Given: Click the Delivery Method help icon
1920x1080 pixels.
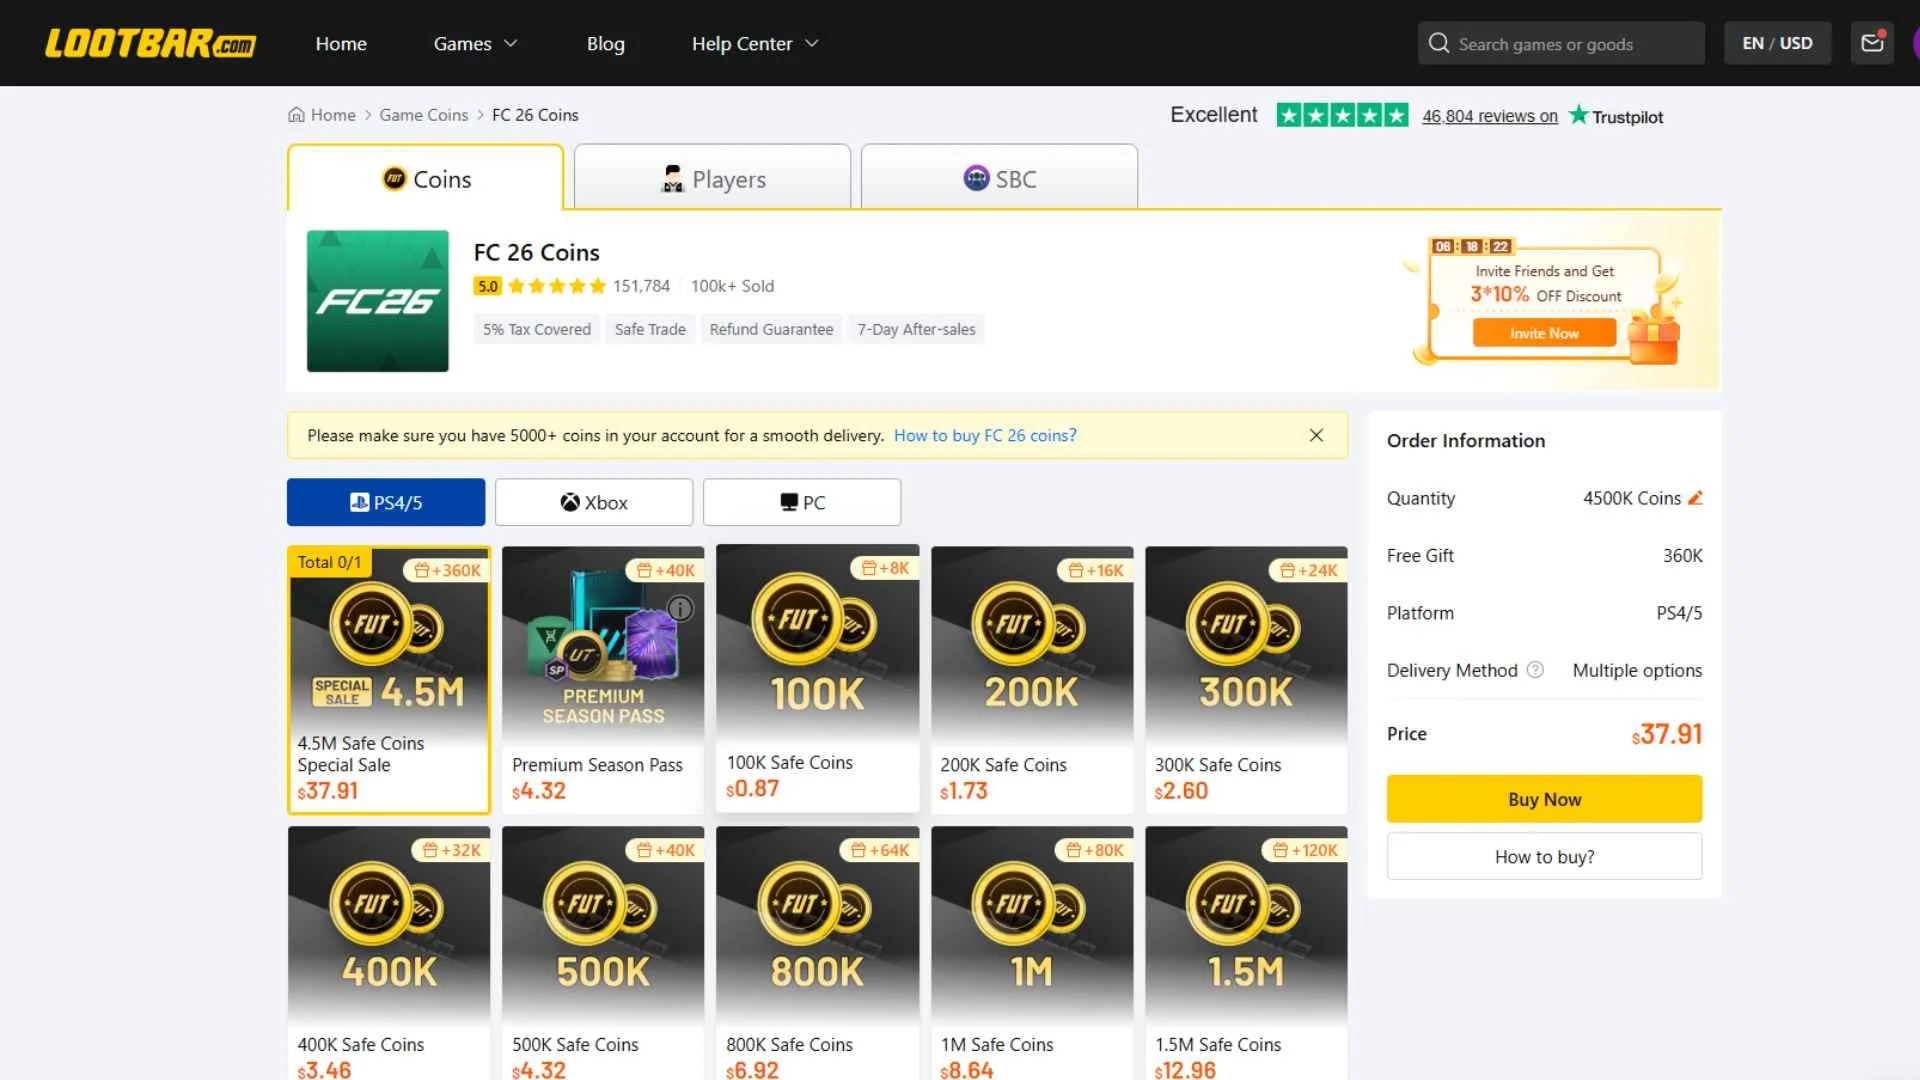Looking at the screenshot, I should 1535,670.
